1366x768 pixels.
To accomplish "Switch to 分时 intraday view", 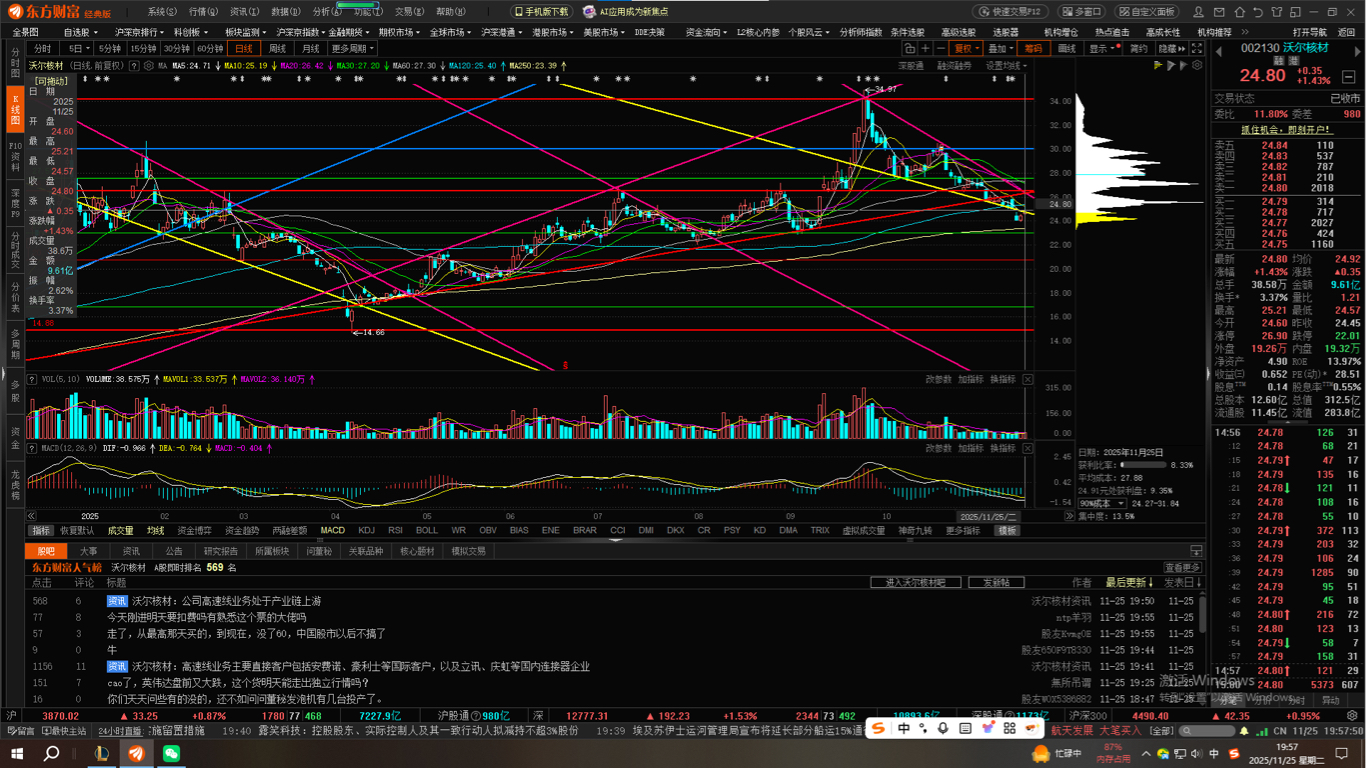I will pyautogui.click(x=42, y=48).
